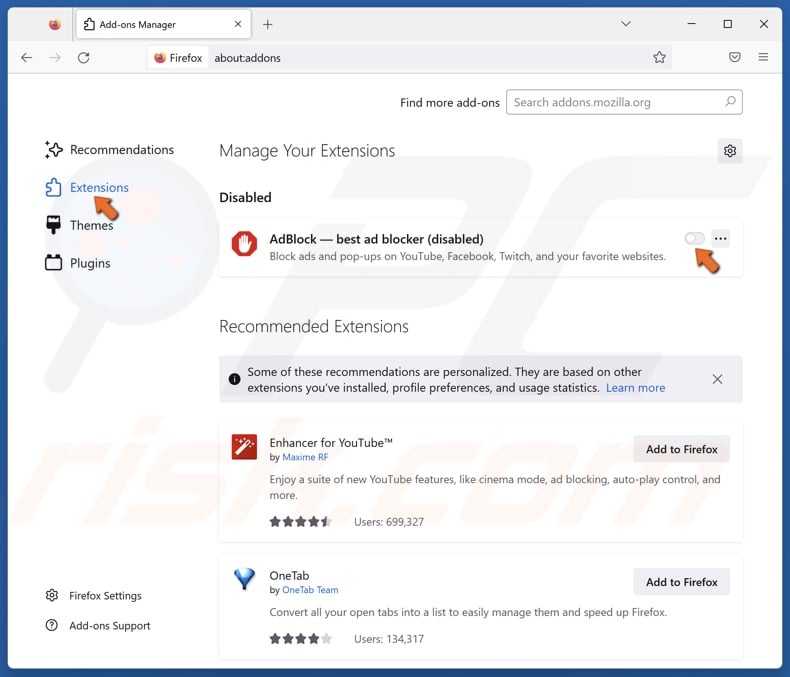The height and width of the screenshot is (677, 790).
Task: Click the Recommended Extensions heading
Action: click(x=313, y=326)
